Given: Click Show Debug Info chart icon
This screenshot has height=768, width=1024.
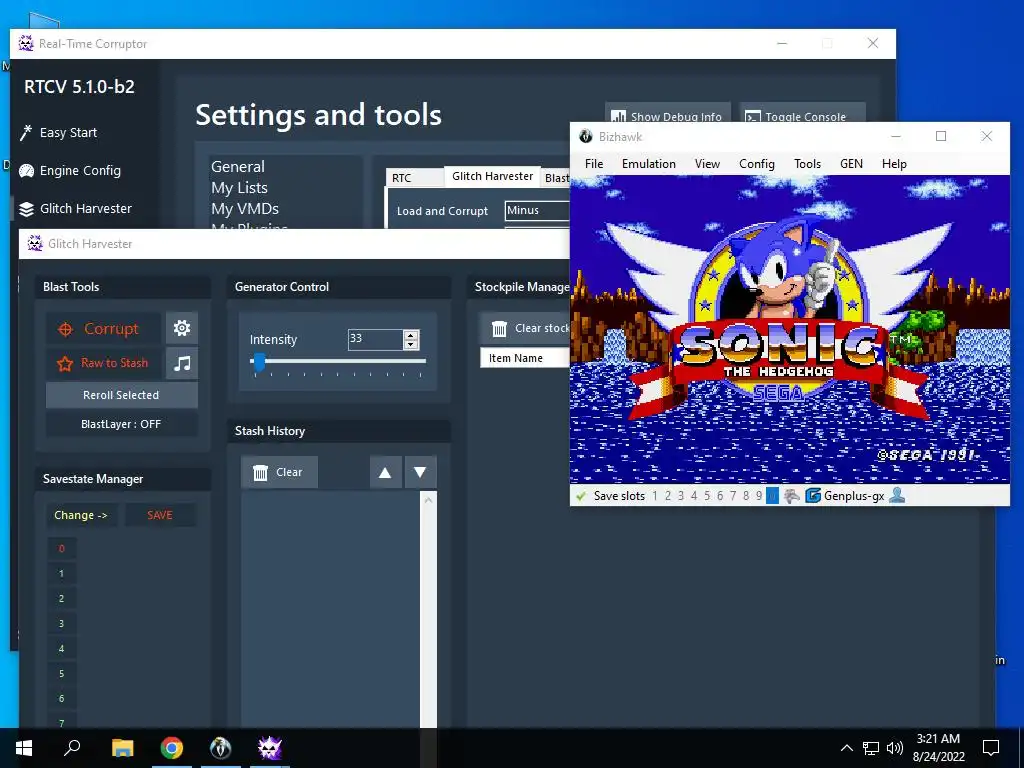Looking at the screenshot, I should tap(618, 117).
